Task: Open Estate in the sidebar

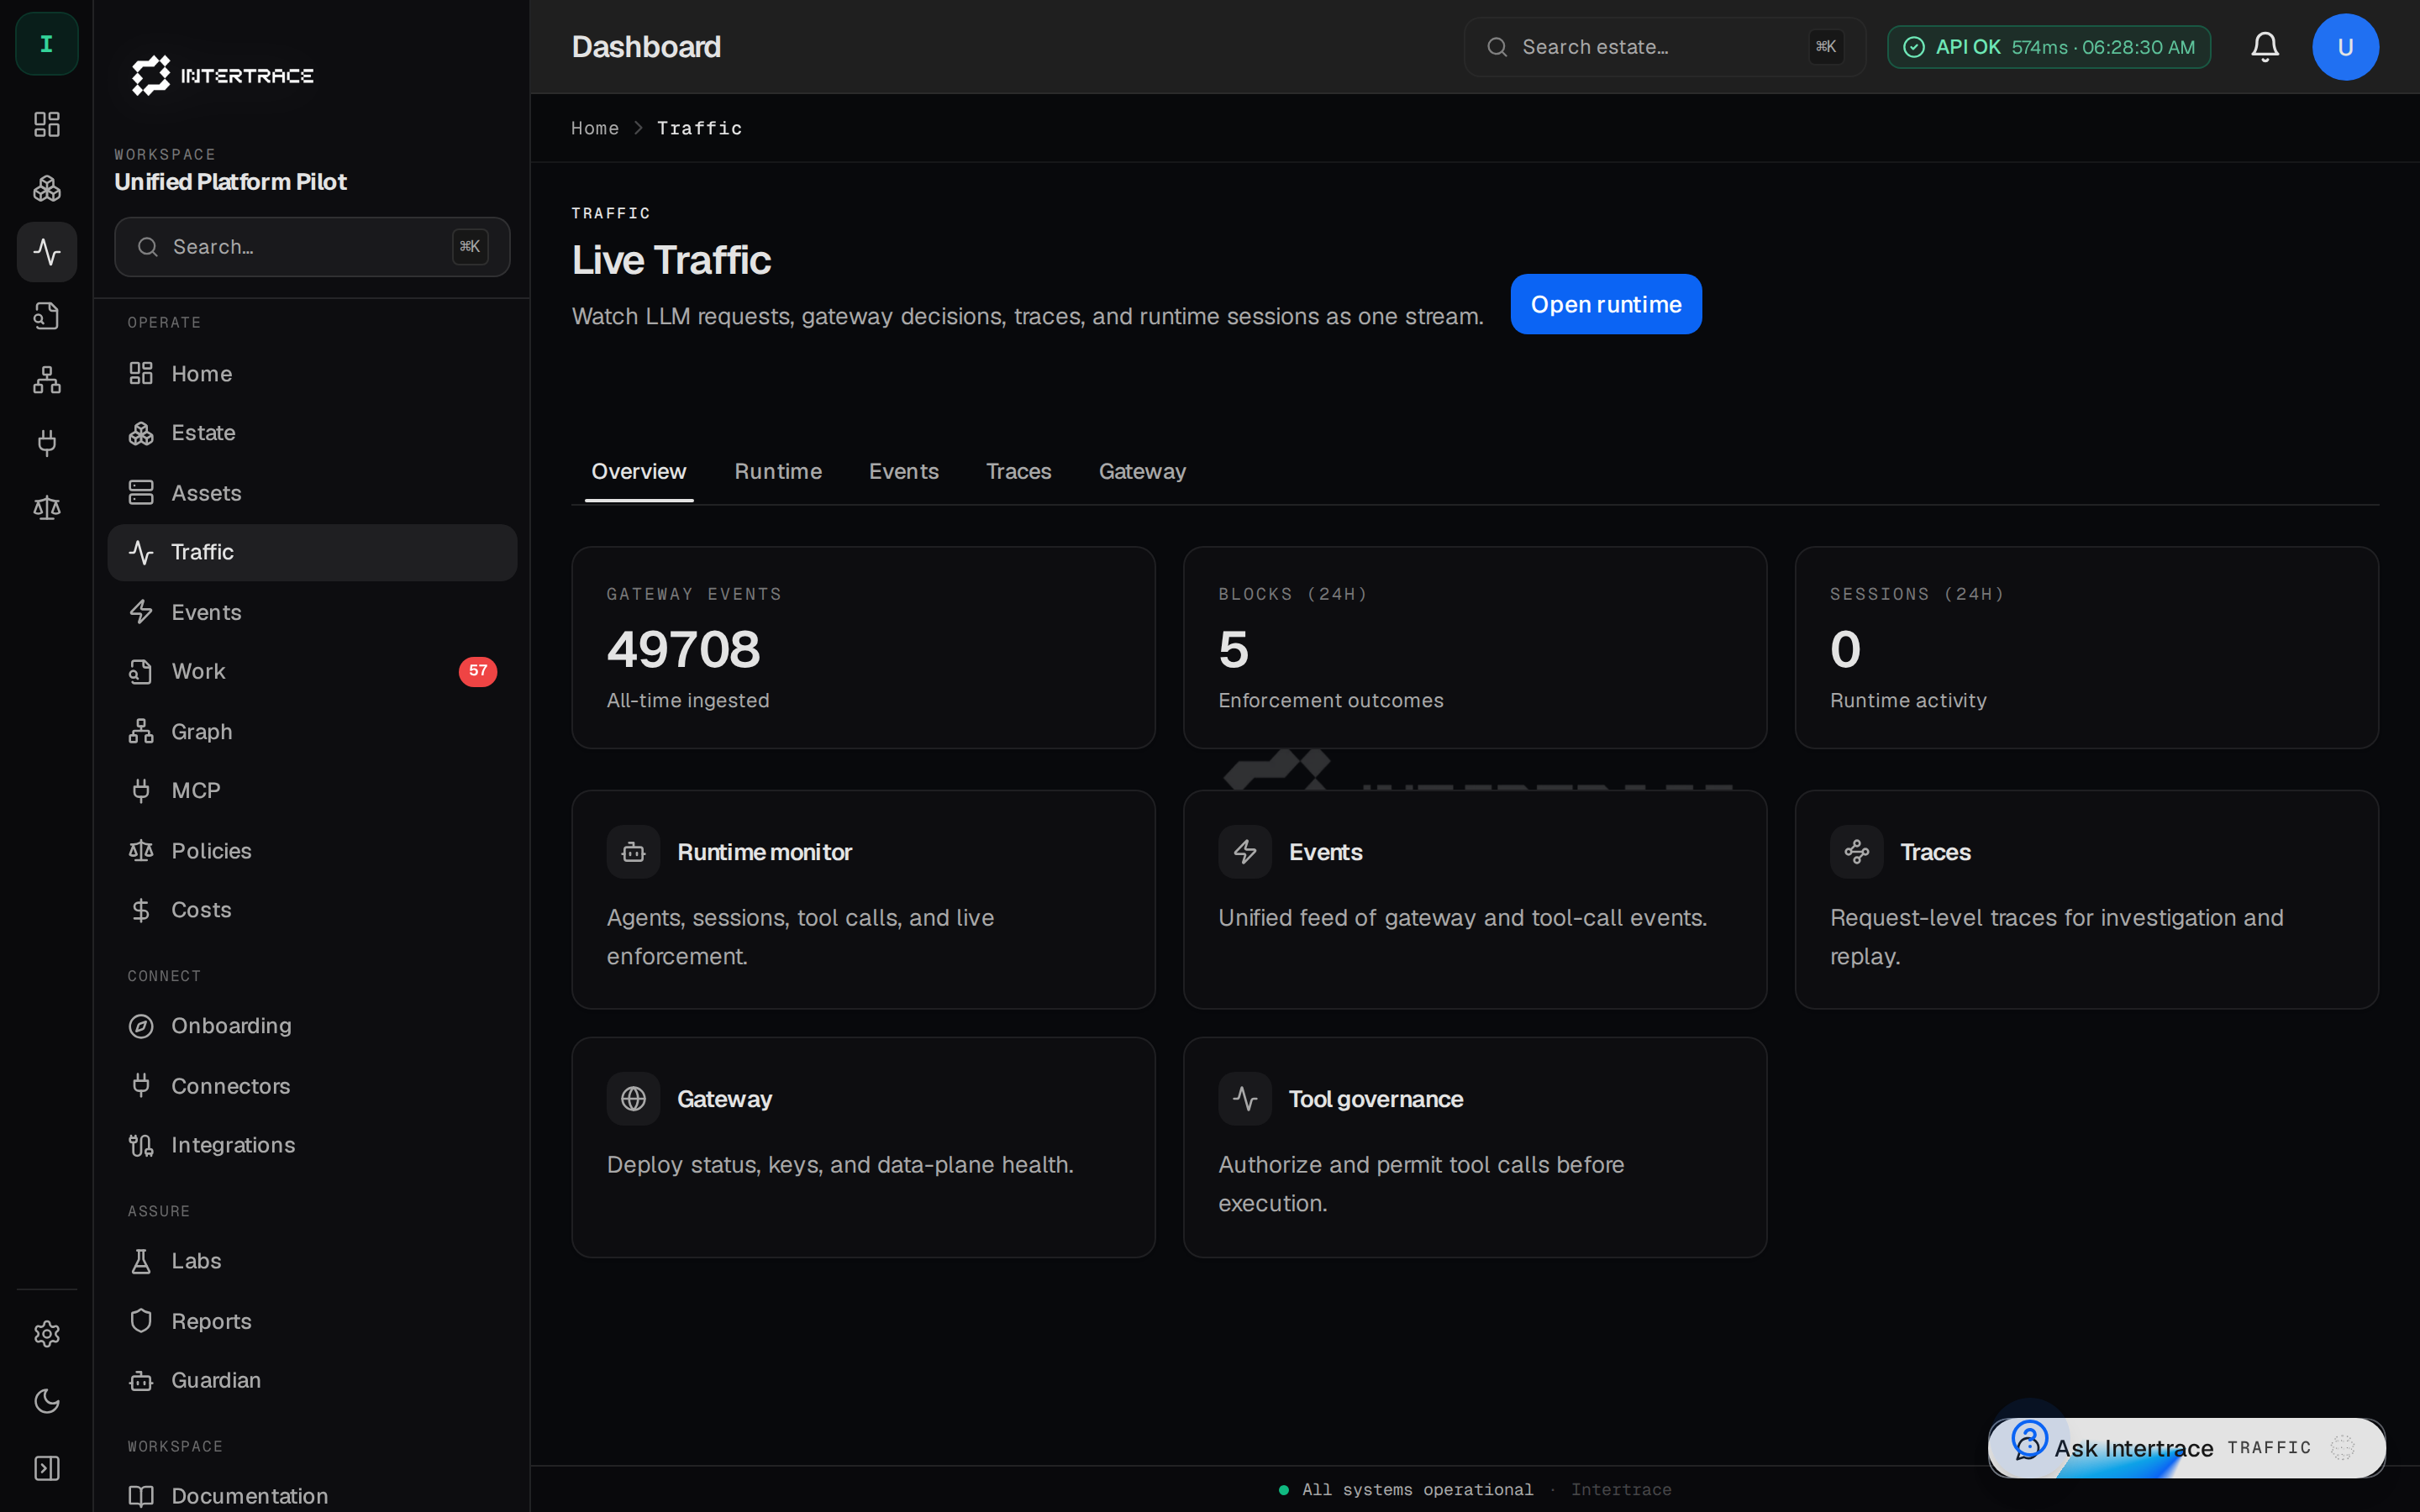Action: click(312, 433)
